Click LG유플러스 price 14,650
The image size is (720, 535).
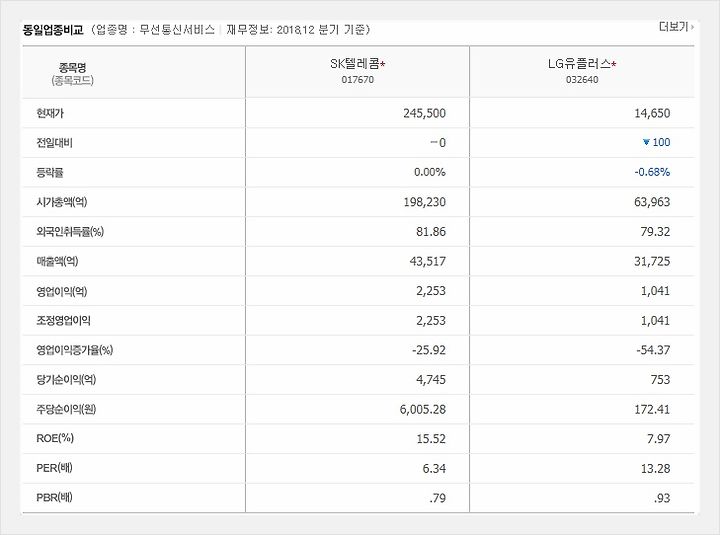point(652,113)
